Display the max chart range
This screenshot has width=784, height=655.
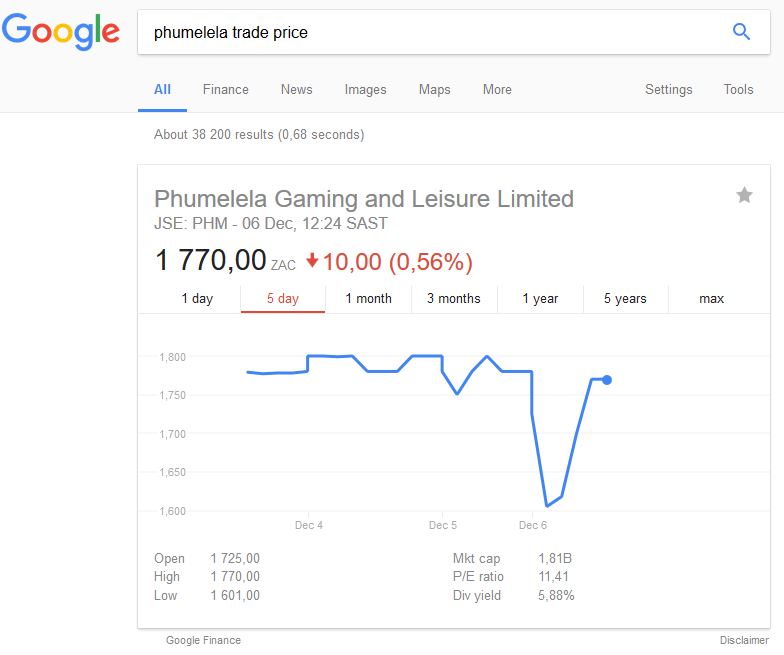(711, 298)
